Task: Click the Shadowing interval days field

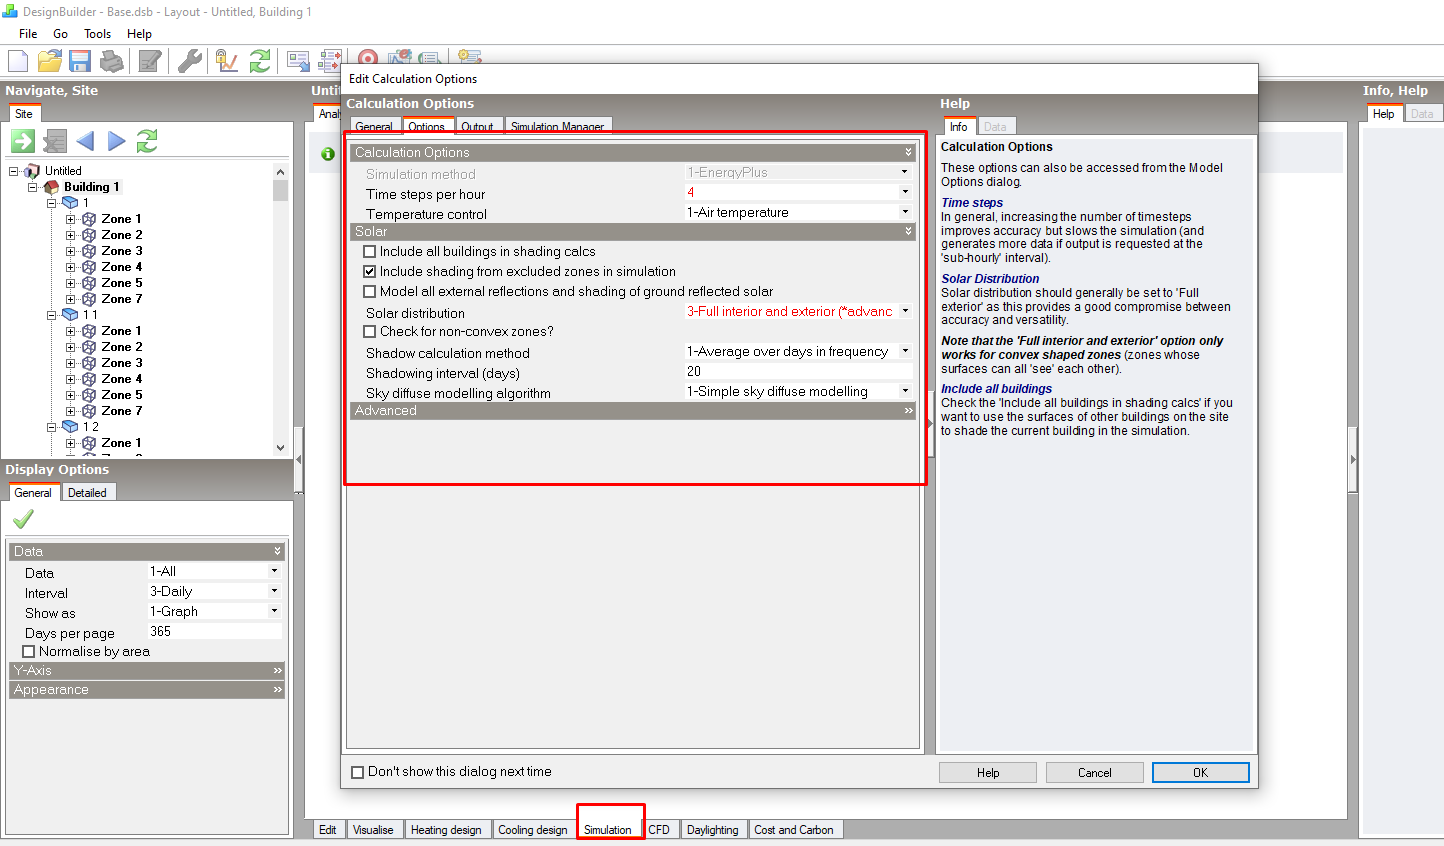Action: click(x=798, y=371)
